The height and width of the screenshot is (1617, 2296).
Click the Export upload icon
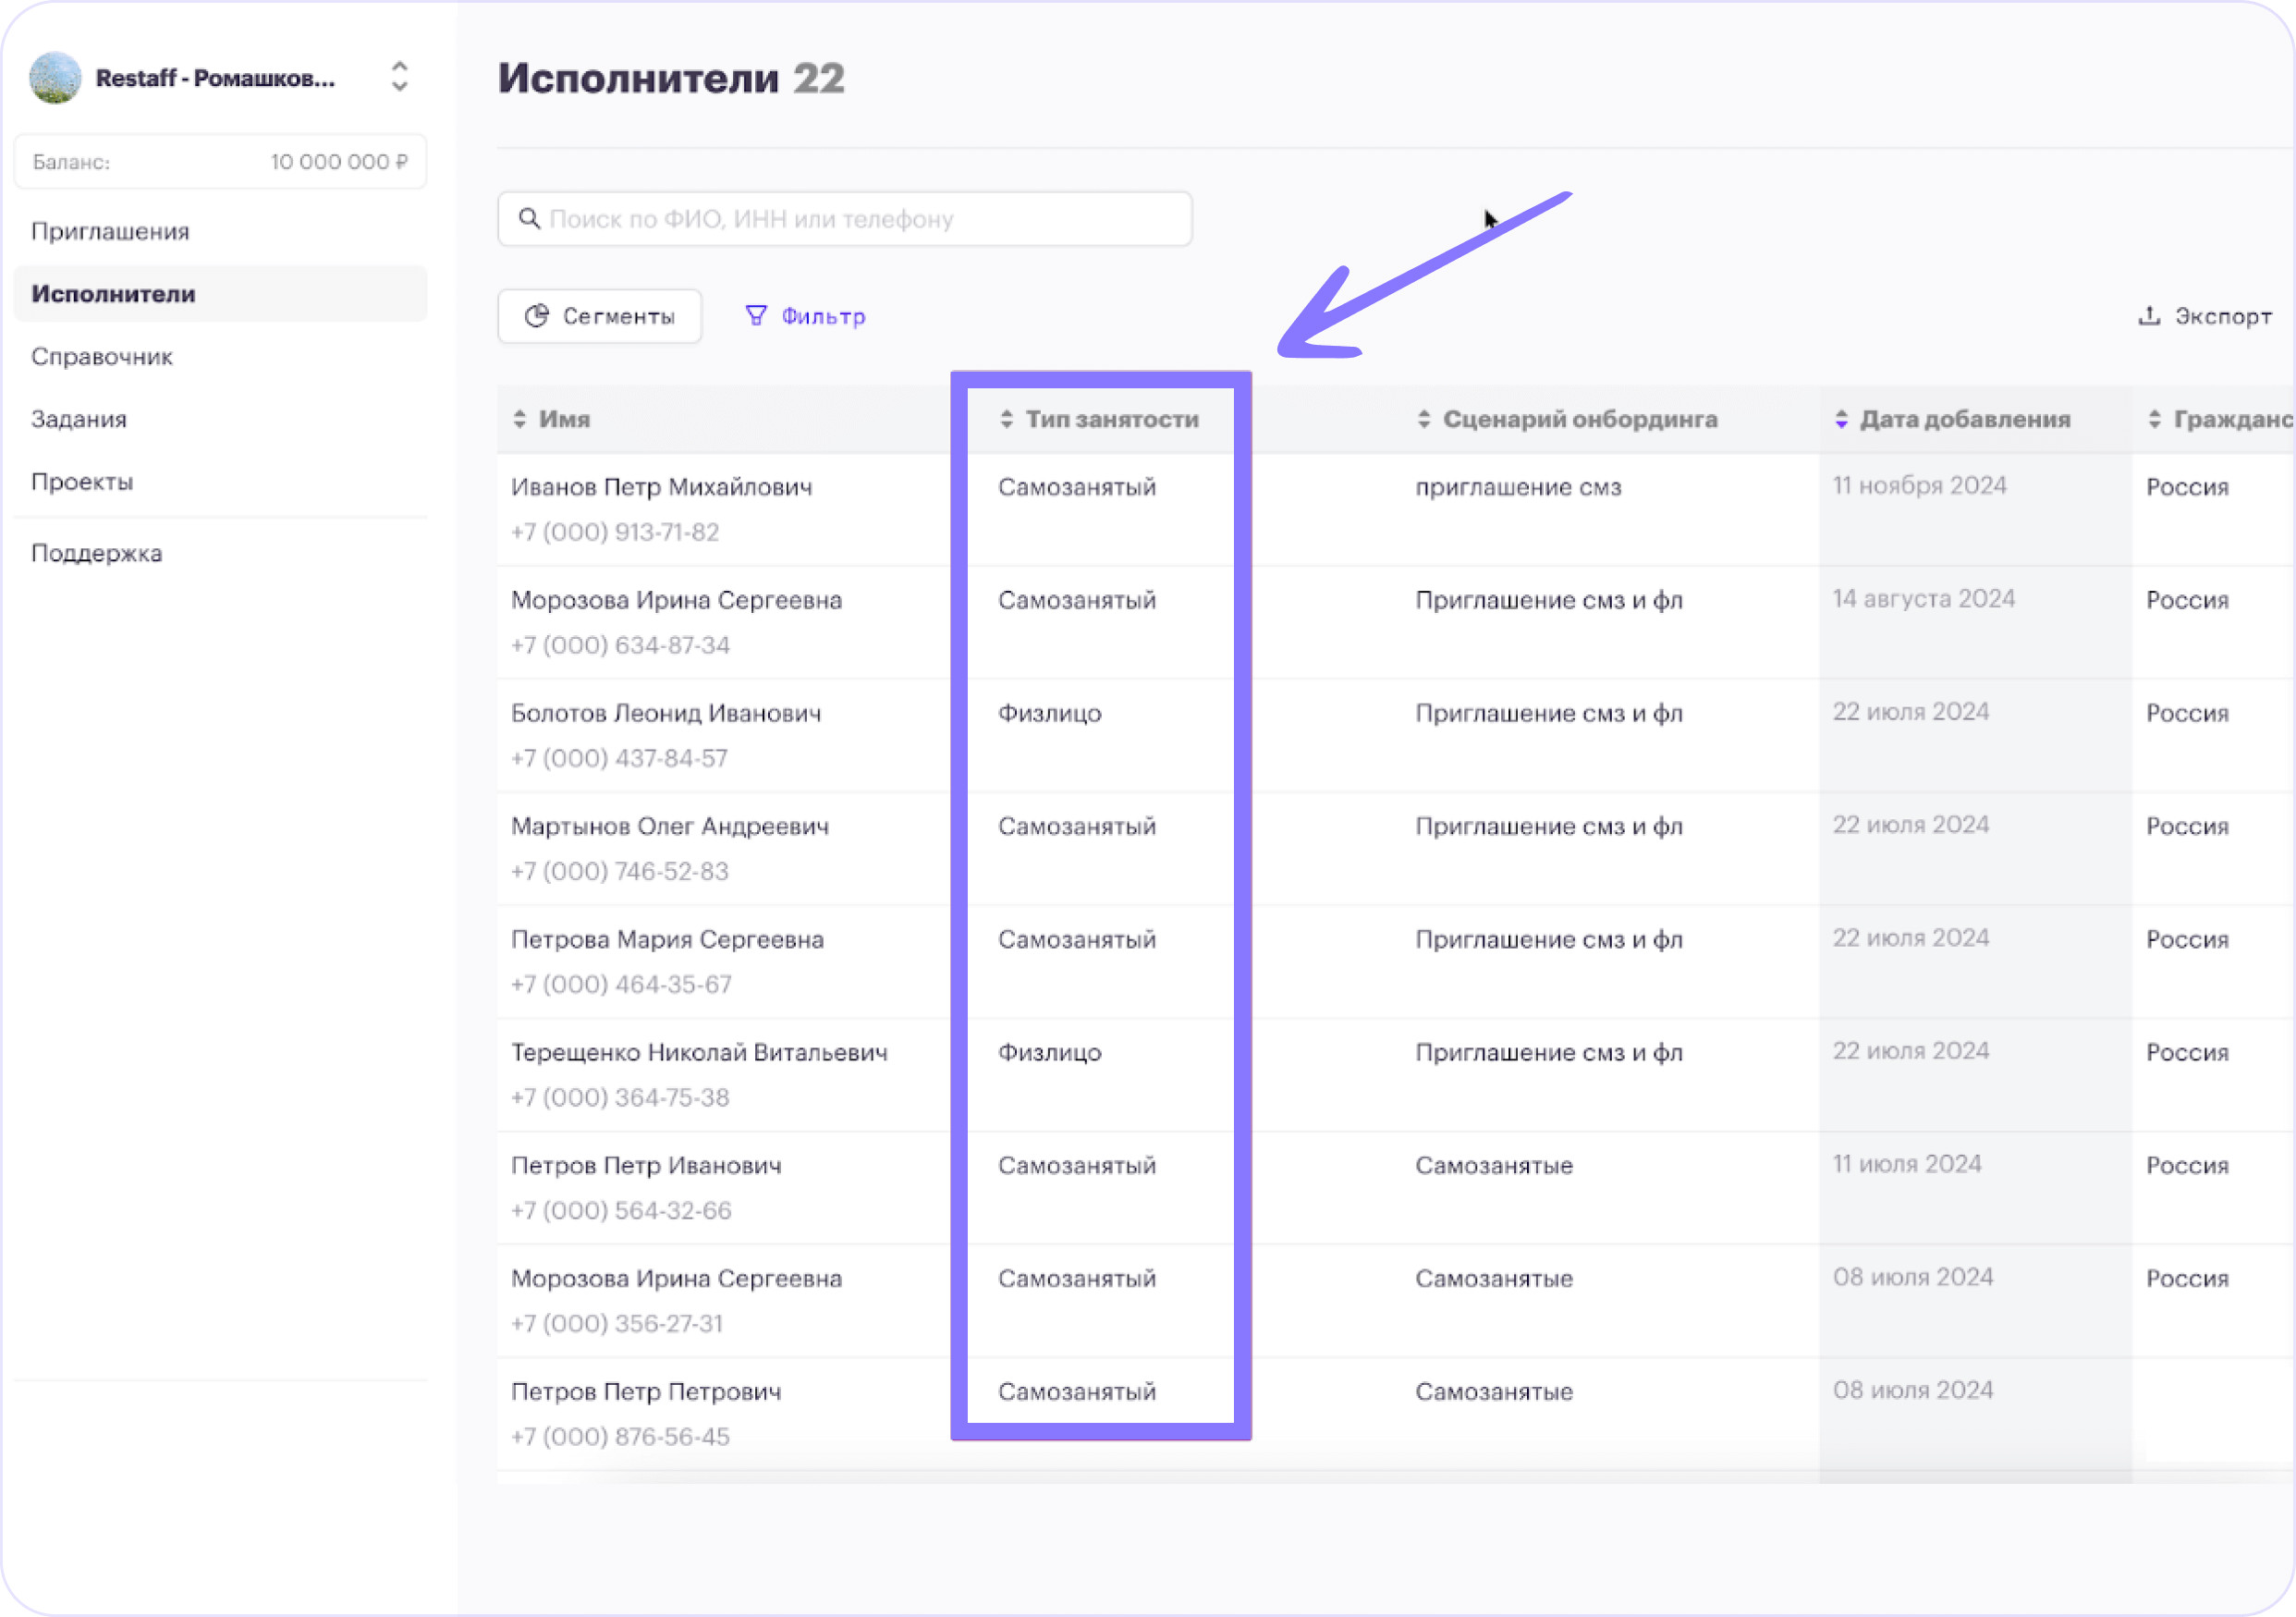click(x=2149, y=316)
